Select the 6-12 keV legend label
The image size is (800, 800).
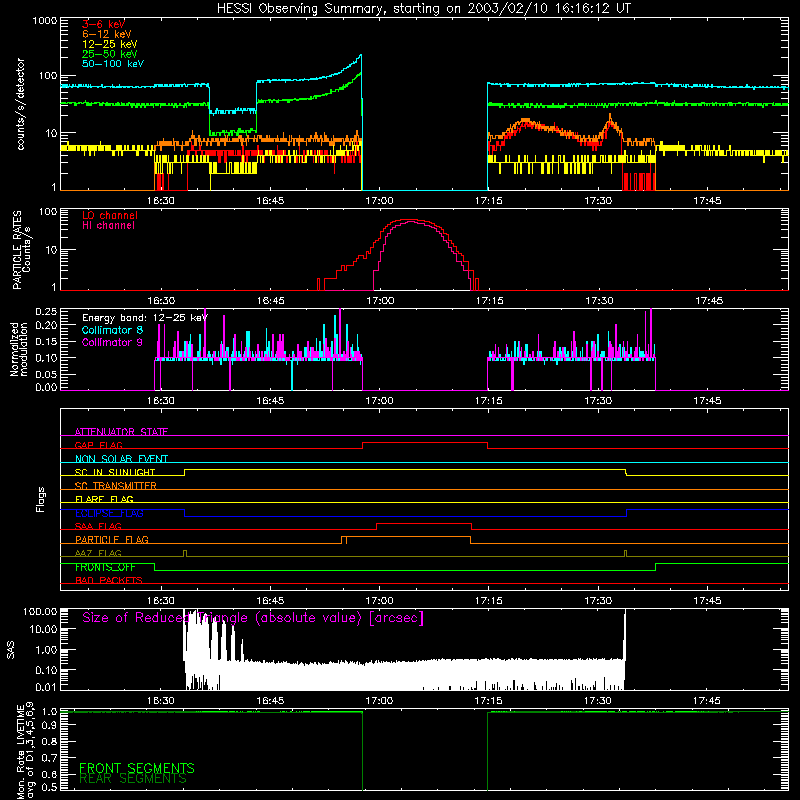point(107,34)
